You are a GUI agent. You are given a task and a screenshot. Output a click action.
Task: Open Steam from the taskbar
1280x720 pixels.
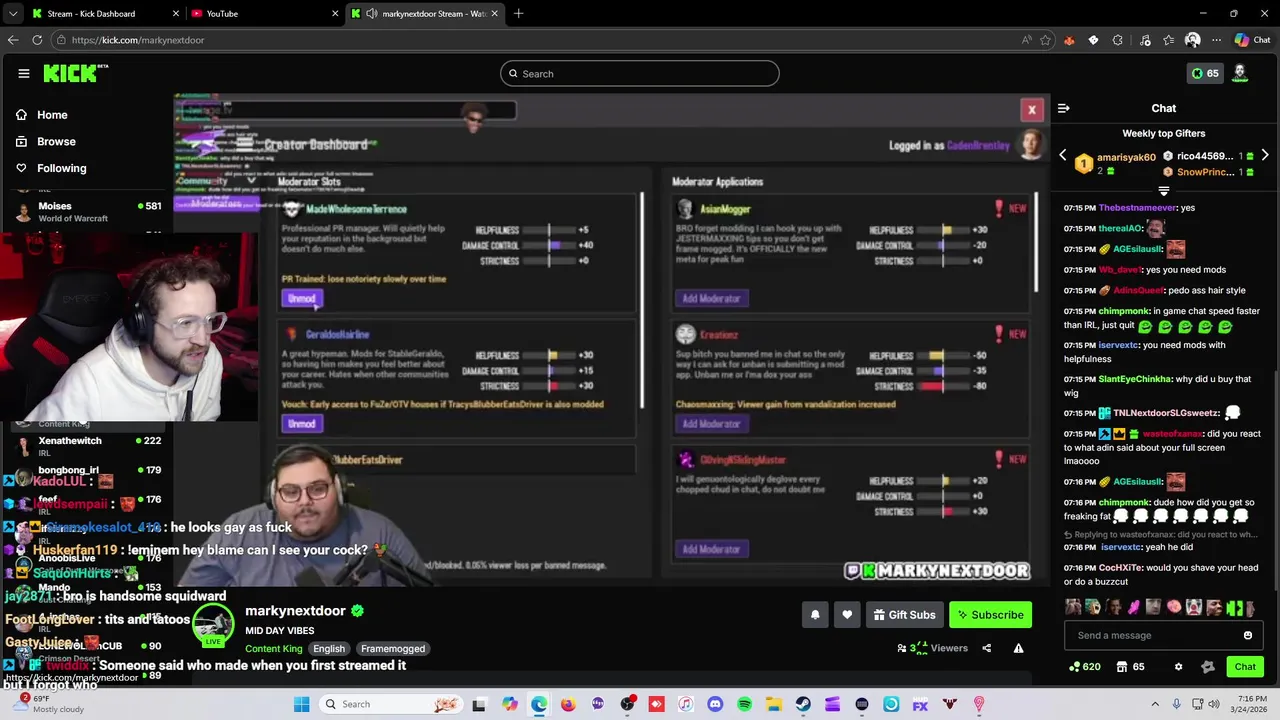tap(803, 704)
